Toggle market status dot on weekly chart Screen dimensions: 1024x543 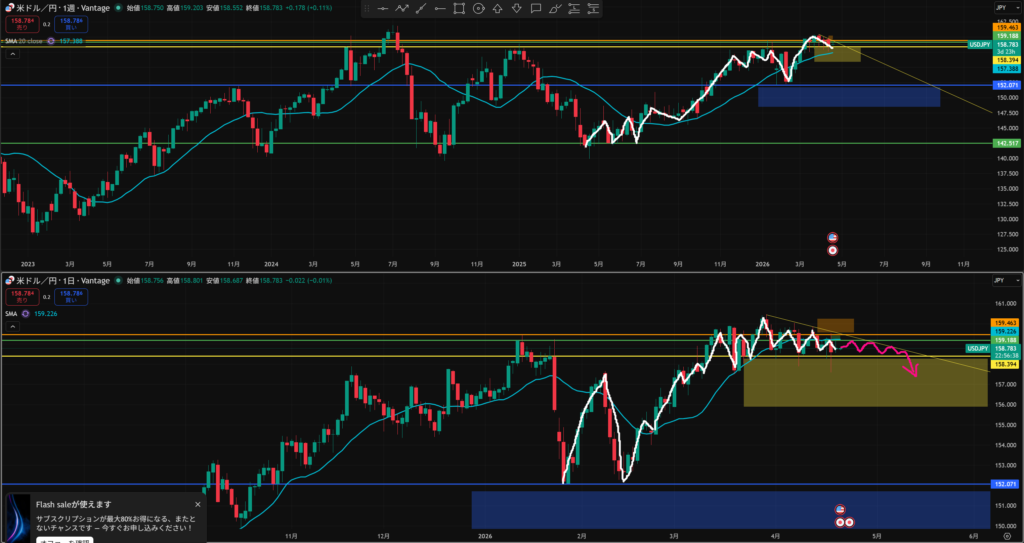120,8
